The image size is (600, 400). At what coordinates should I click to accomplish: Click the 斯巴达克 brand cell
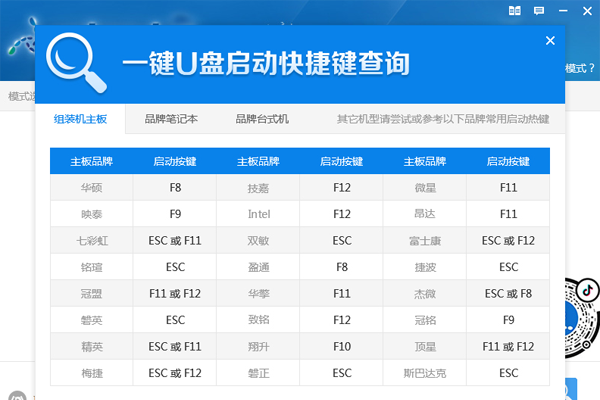425,373
